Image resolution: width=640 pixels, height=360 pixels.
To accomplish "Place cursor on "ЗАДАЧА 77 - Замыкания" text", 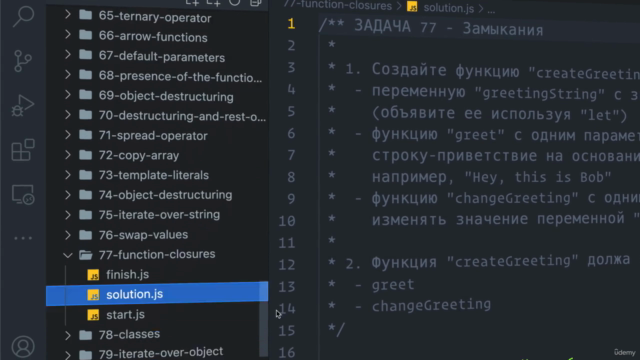I will coord(448,28).
